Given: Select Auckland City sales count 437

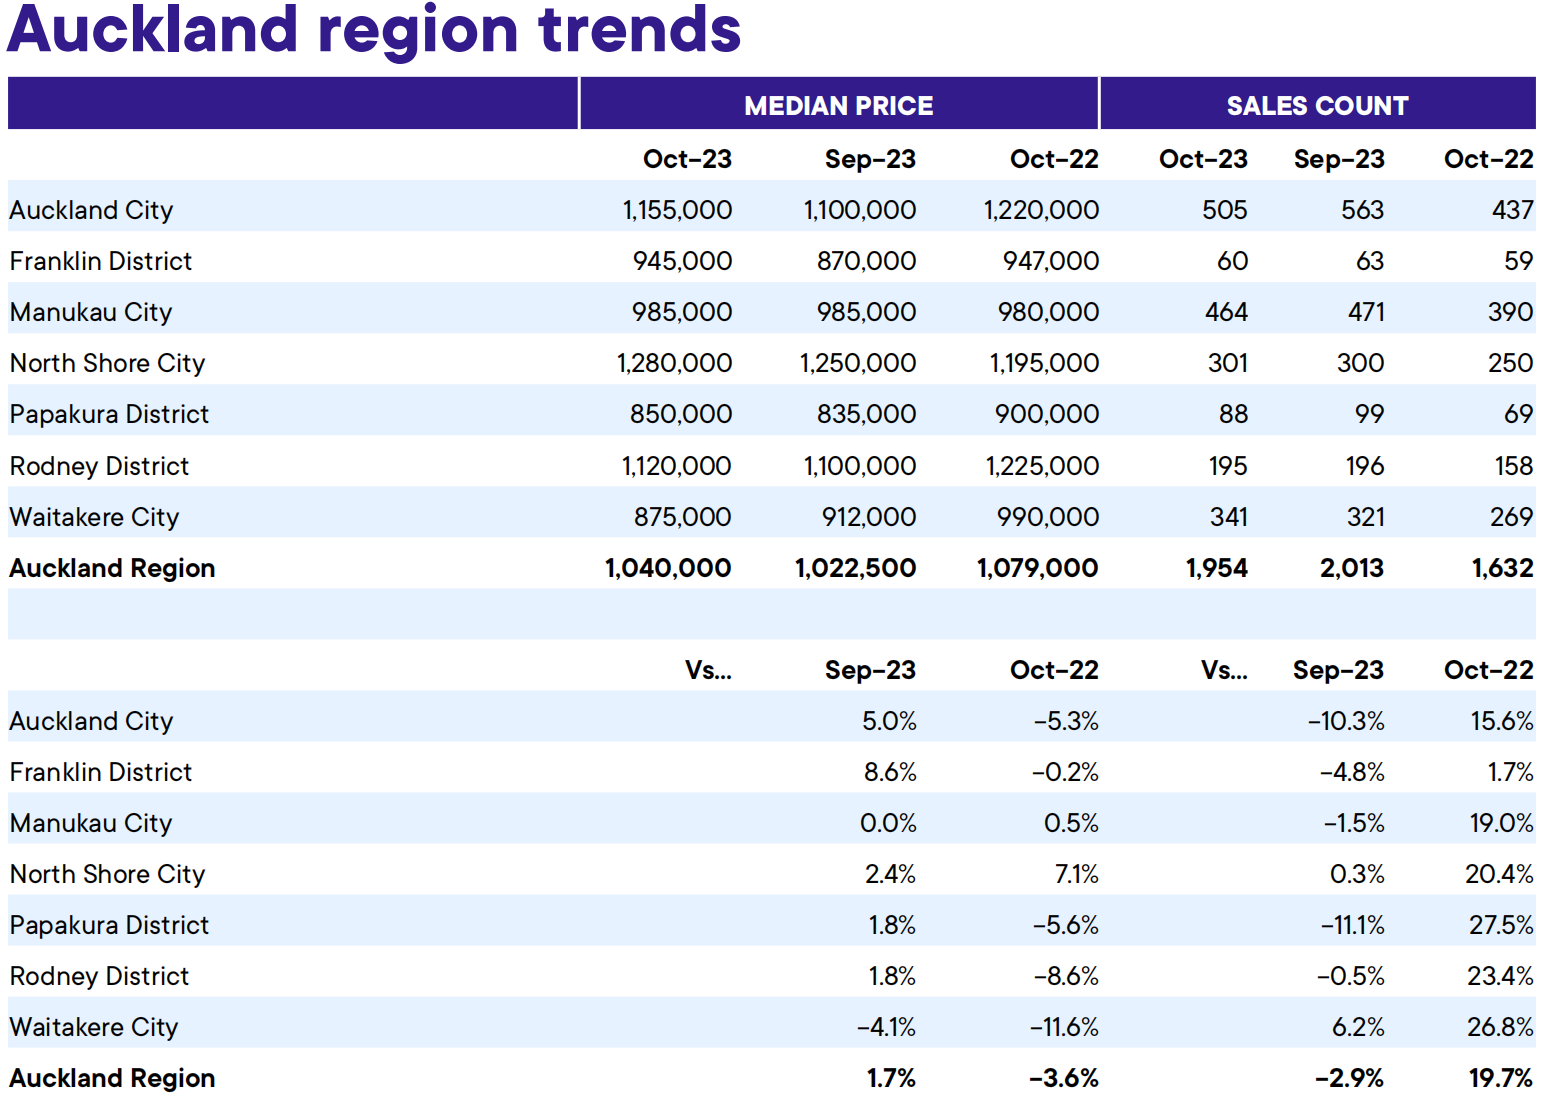Looking at the screenshot, I should (1512, 210).
